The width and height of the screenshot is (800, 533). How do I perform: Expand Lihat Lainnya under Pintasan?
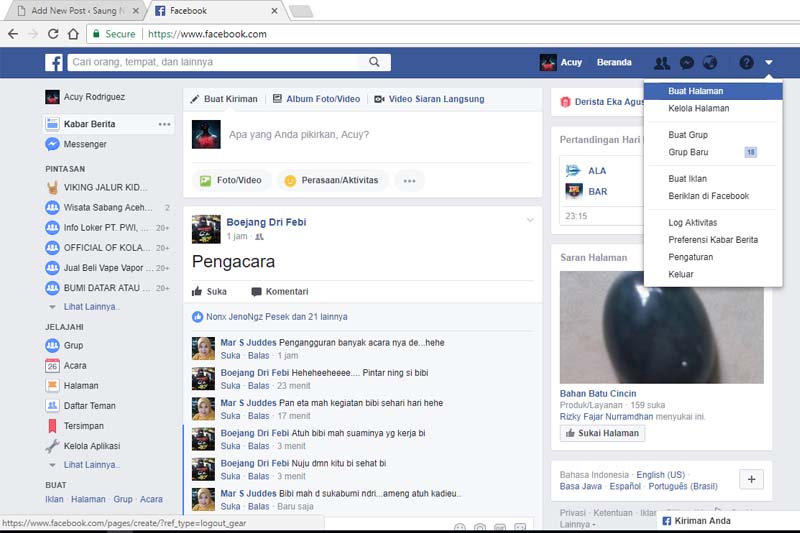pos(91,307)
